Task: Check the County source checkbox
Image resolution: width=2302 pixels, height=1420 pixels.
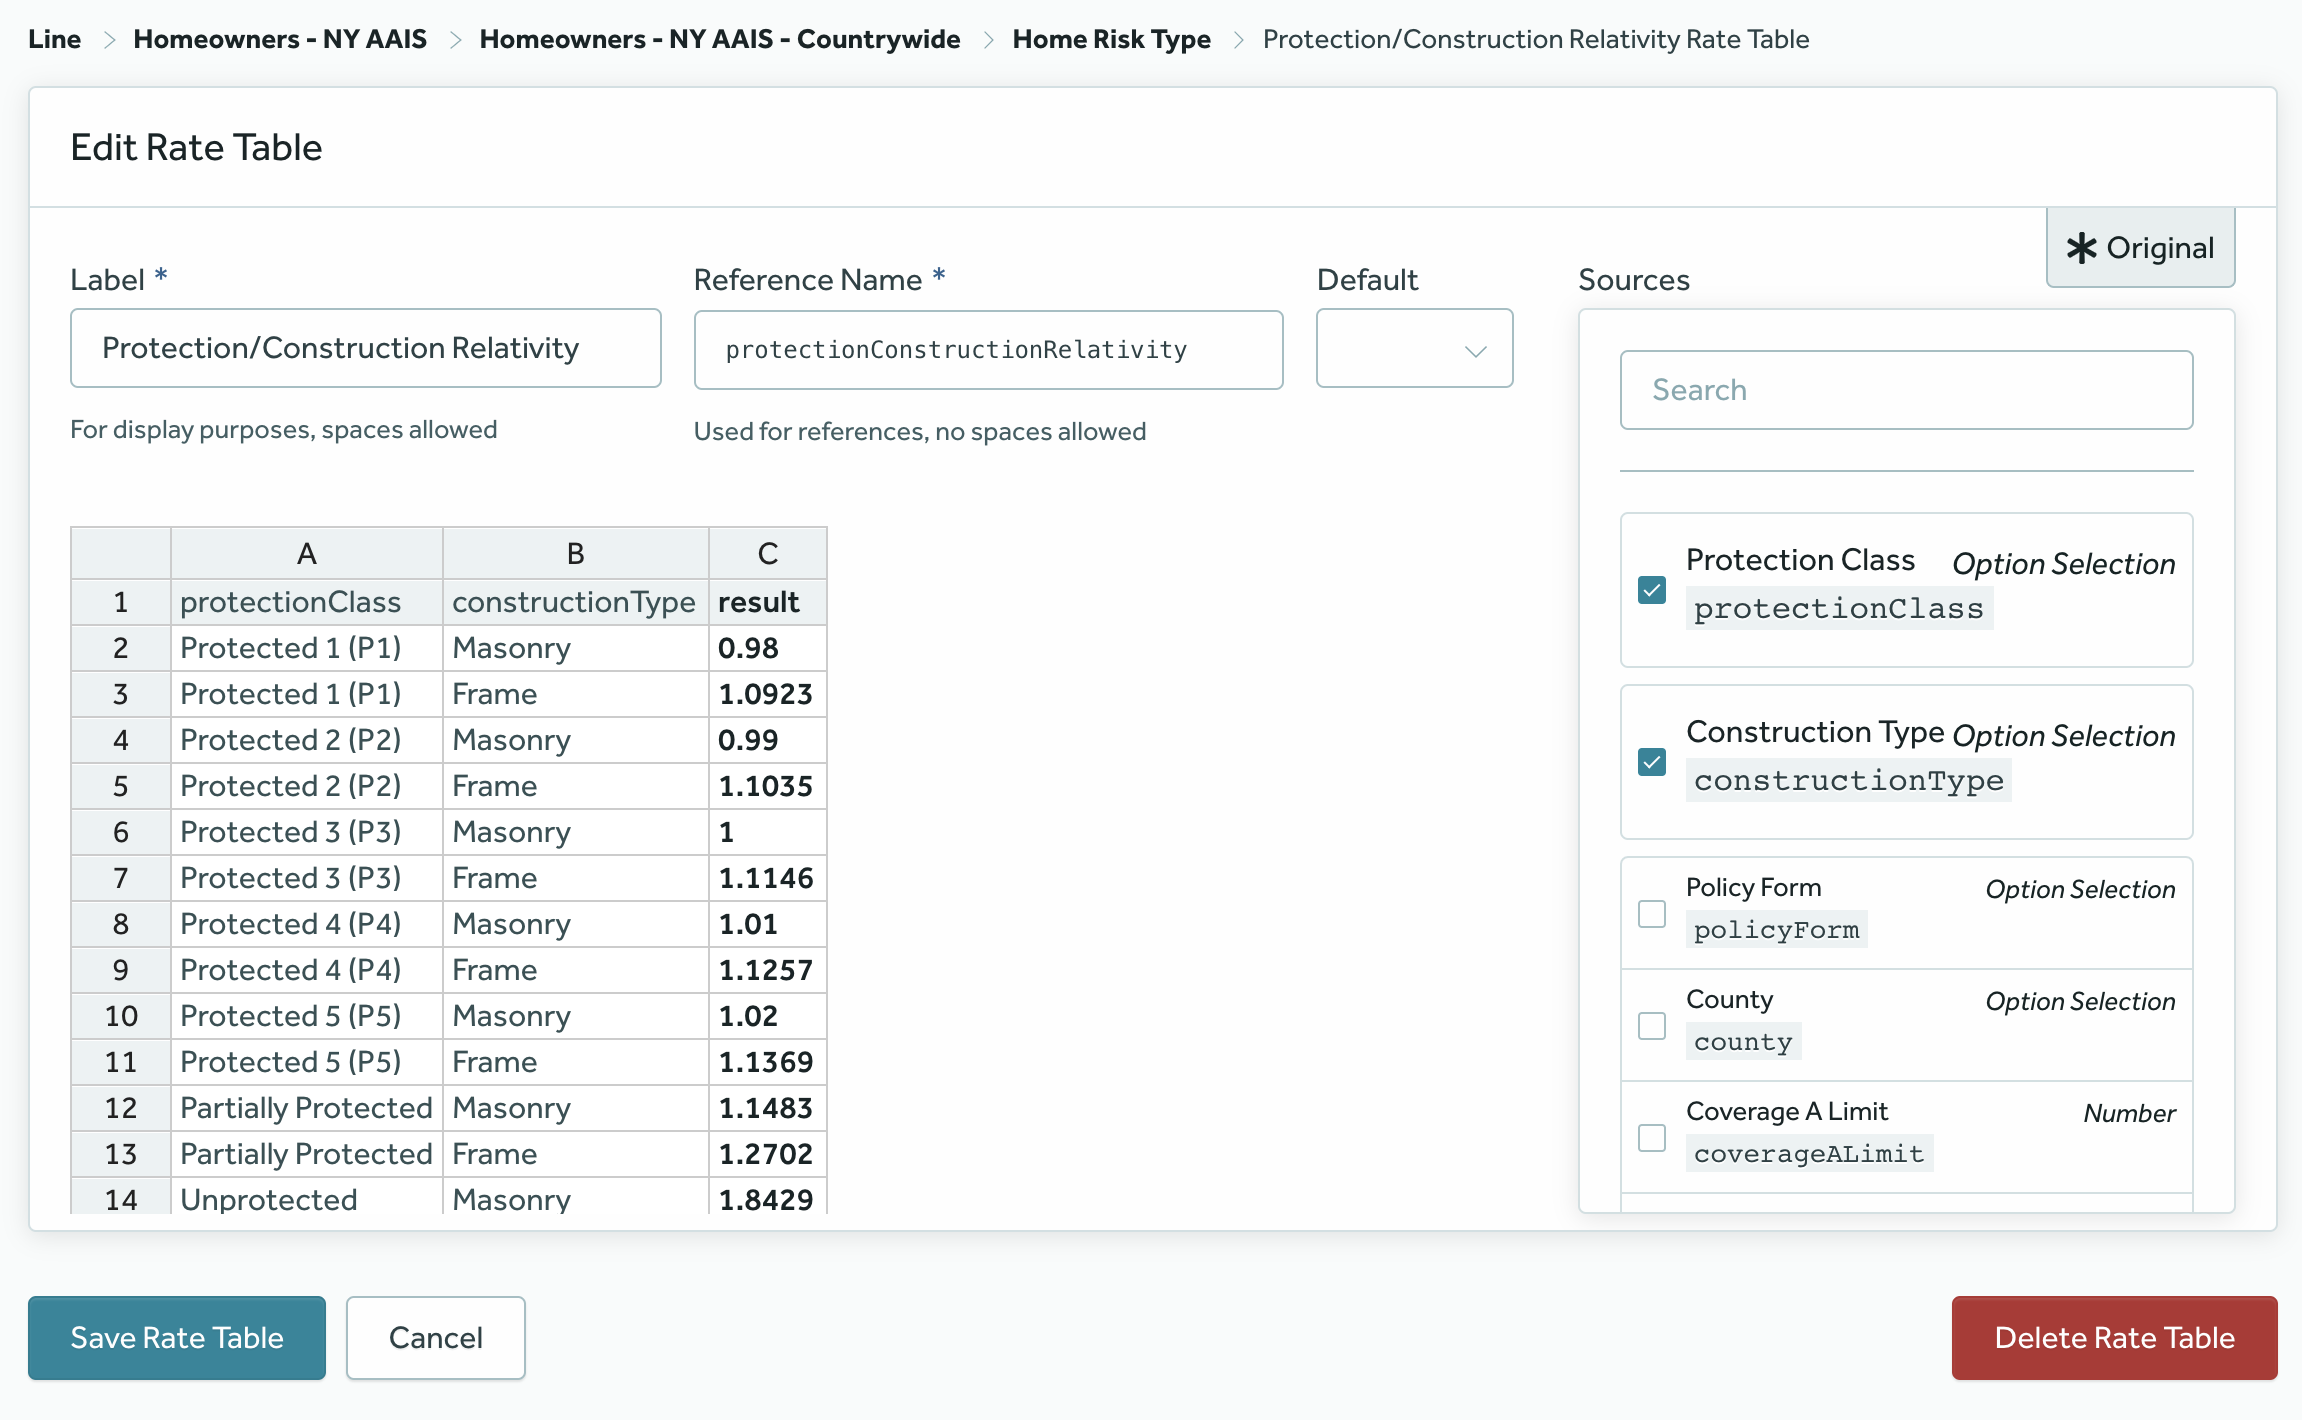Action: (x=1652, y=1026)
